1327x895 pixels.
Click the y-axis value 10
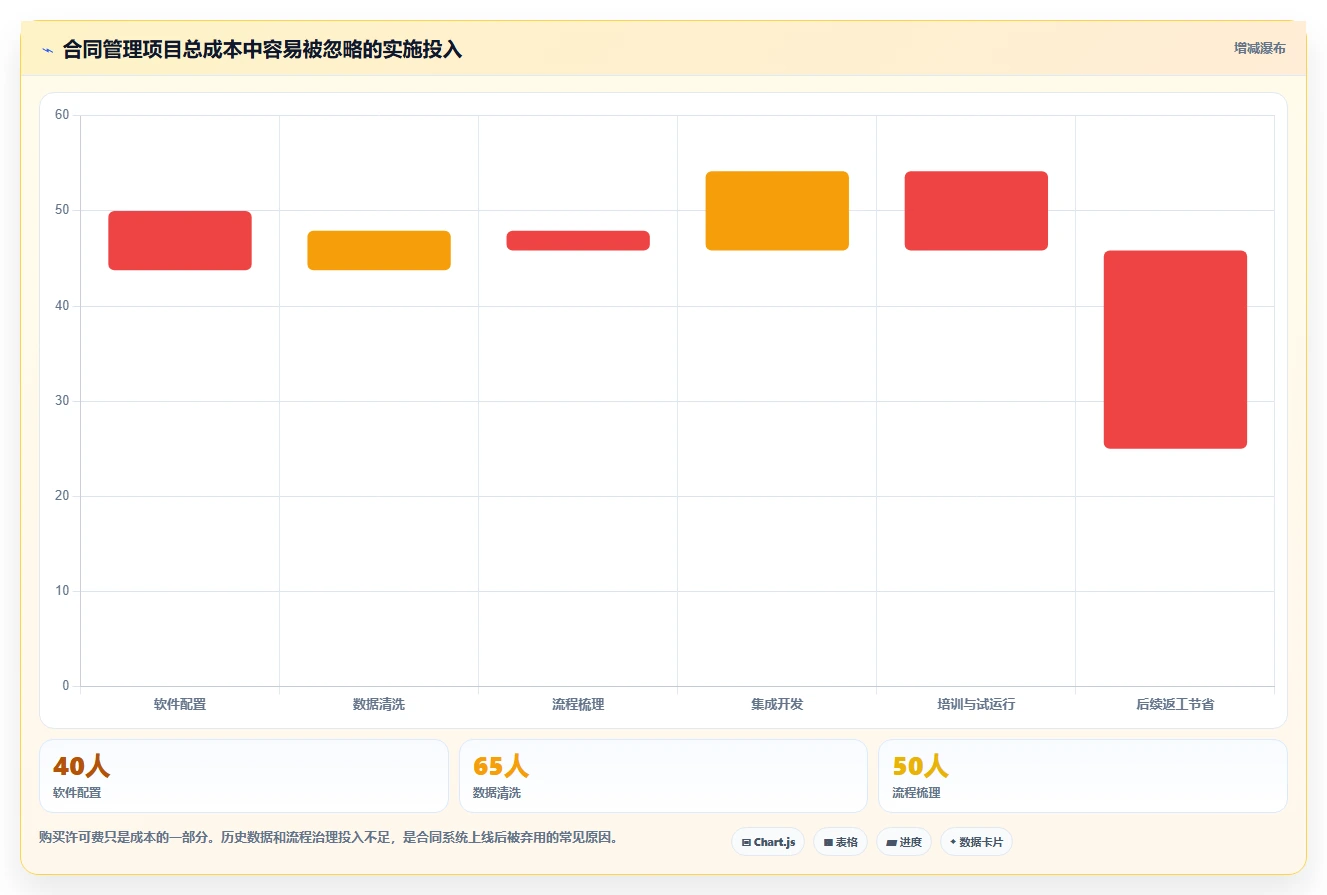pos(62,590)
